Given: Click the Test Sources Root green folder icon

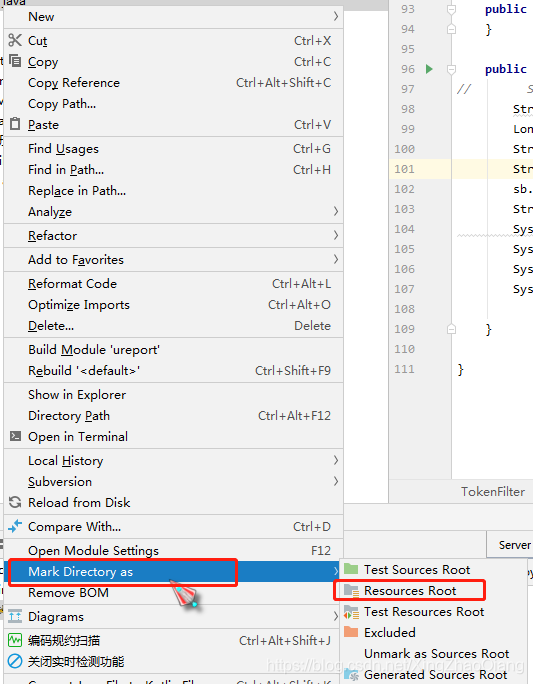Looking at the screenshot, I should (x=351, y=569).
